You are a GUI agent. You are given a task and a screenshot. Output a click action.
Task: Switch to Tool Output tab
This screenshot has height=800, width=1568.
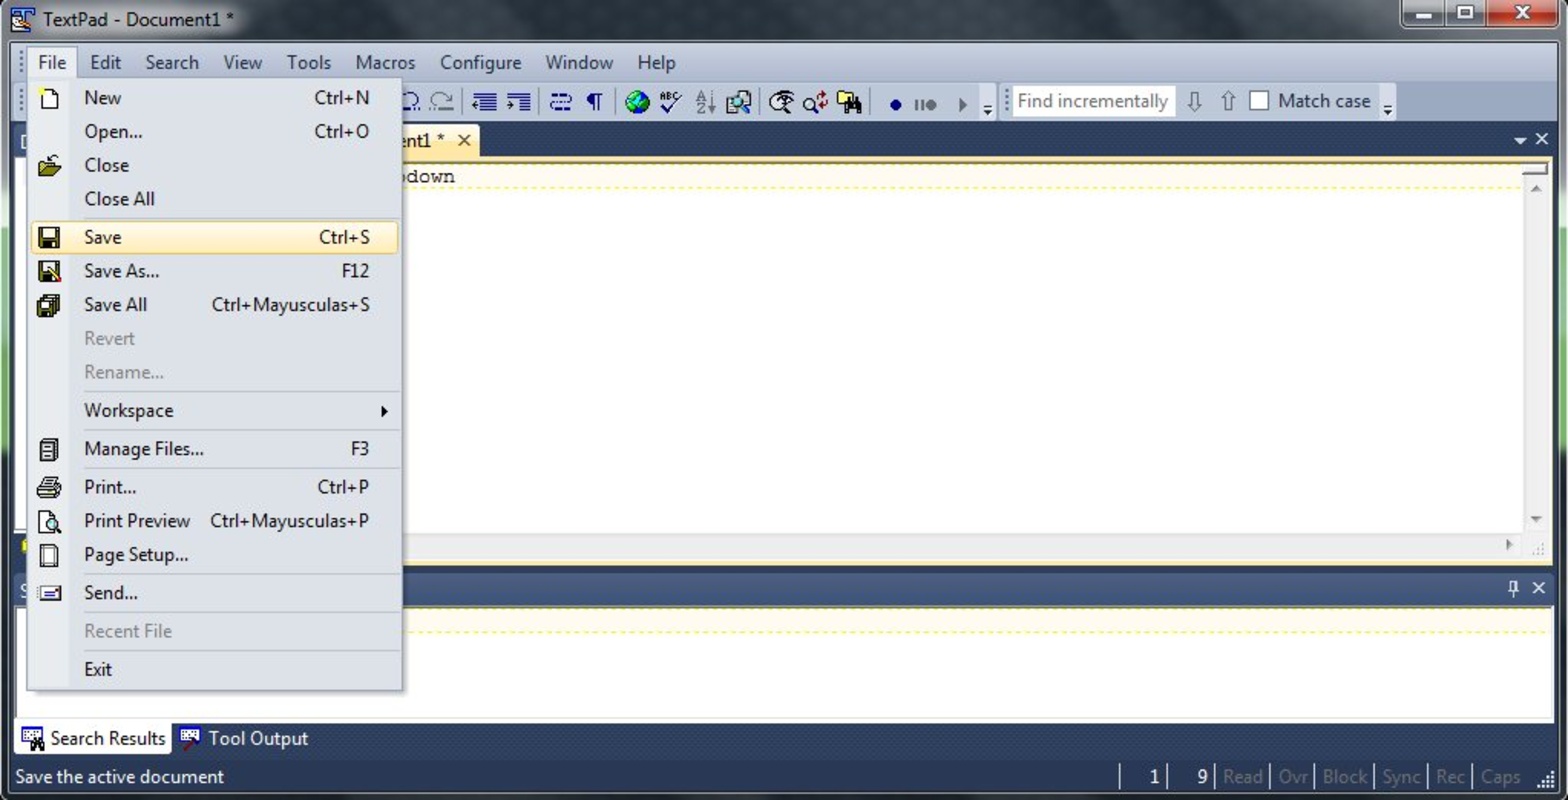click(x=243, y=738)
